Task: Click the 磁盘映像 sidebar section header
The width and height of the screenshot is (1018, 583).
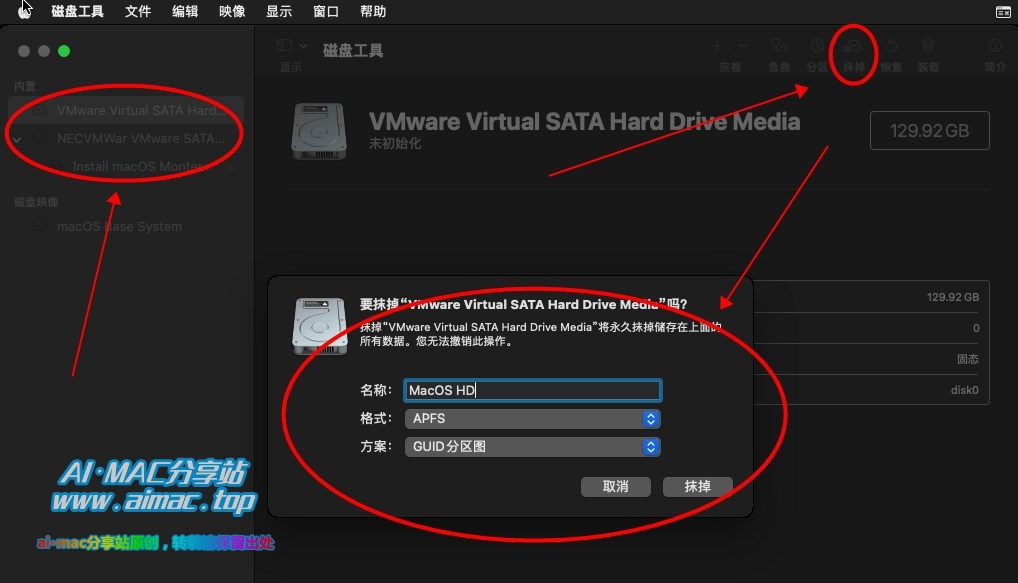Action: click(36, 202)
